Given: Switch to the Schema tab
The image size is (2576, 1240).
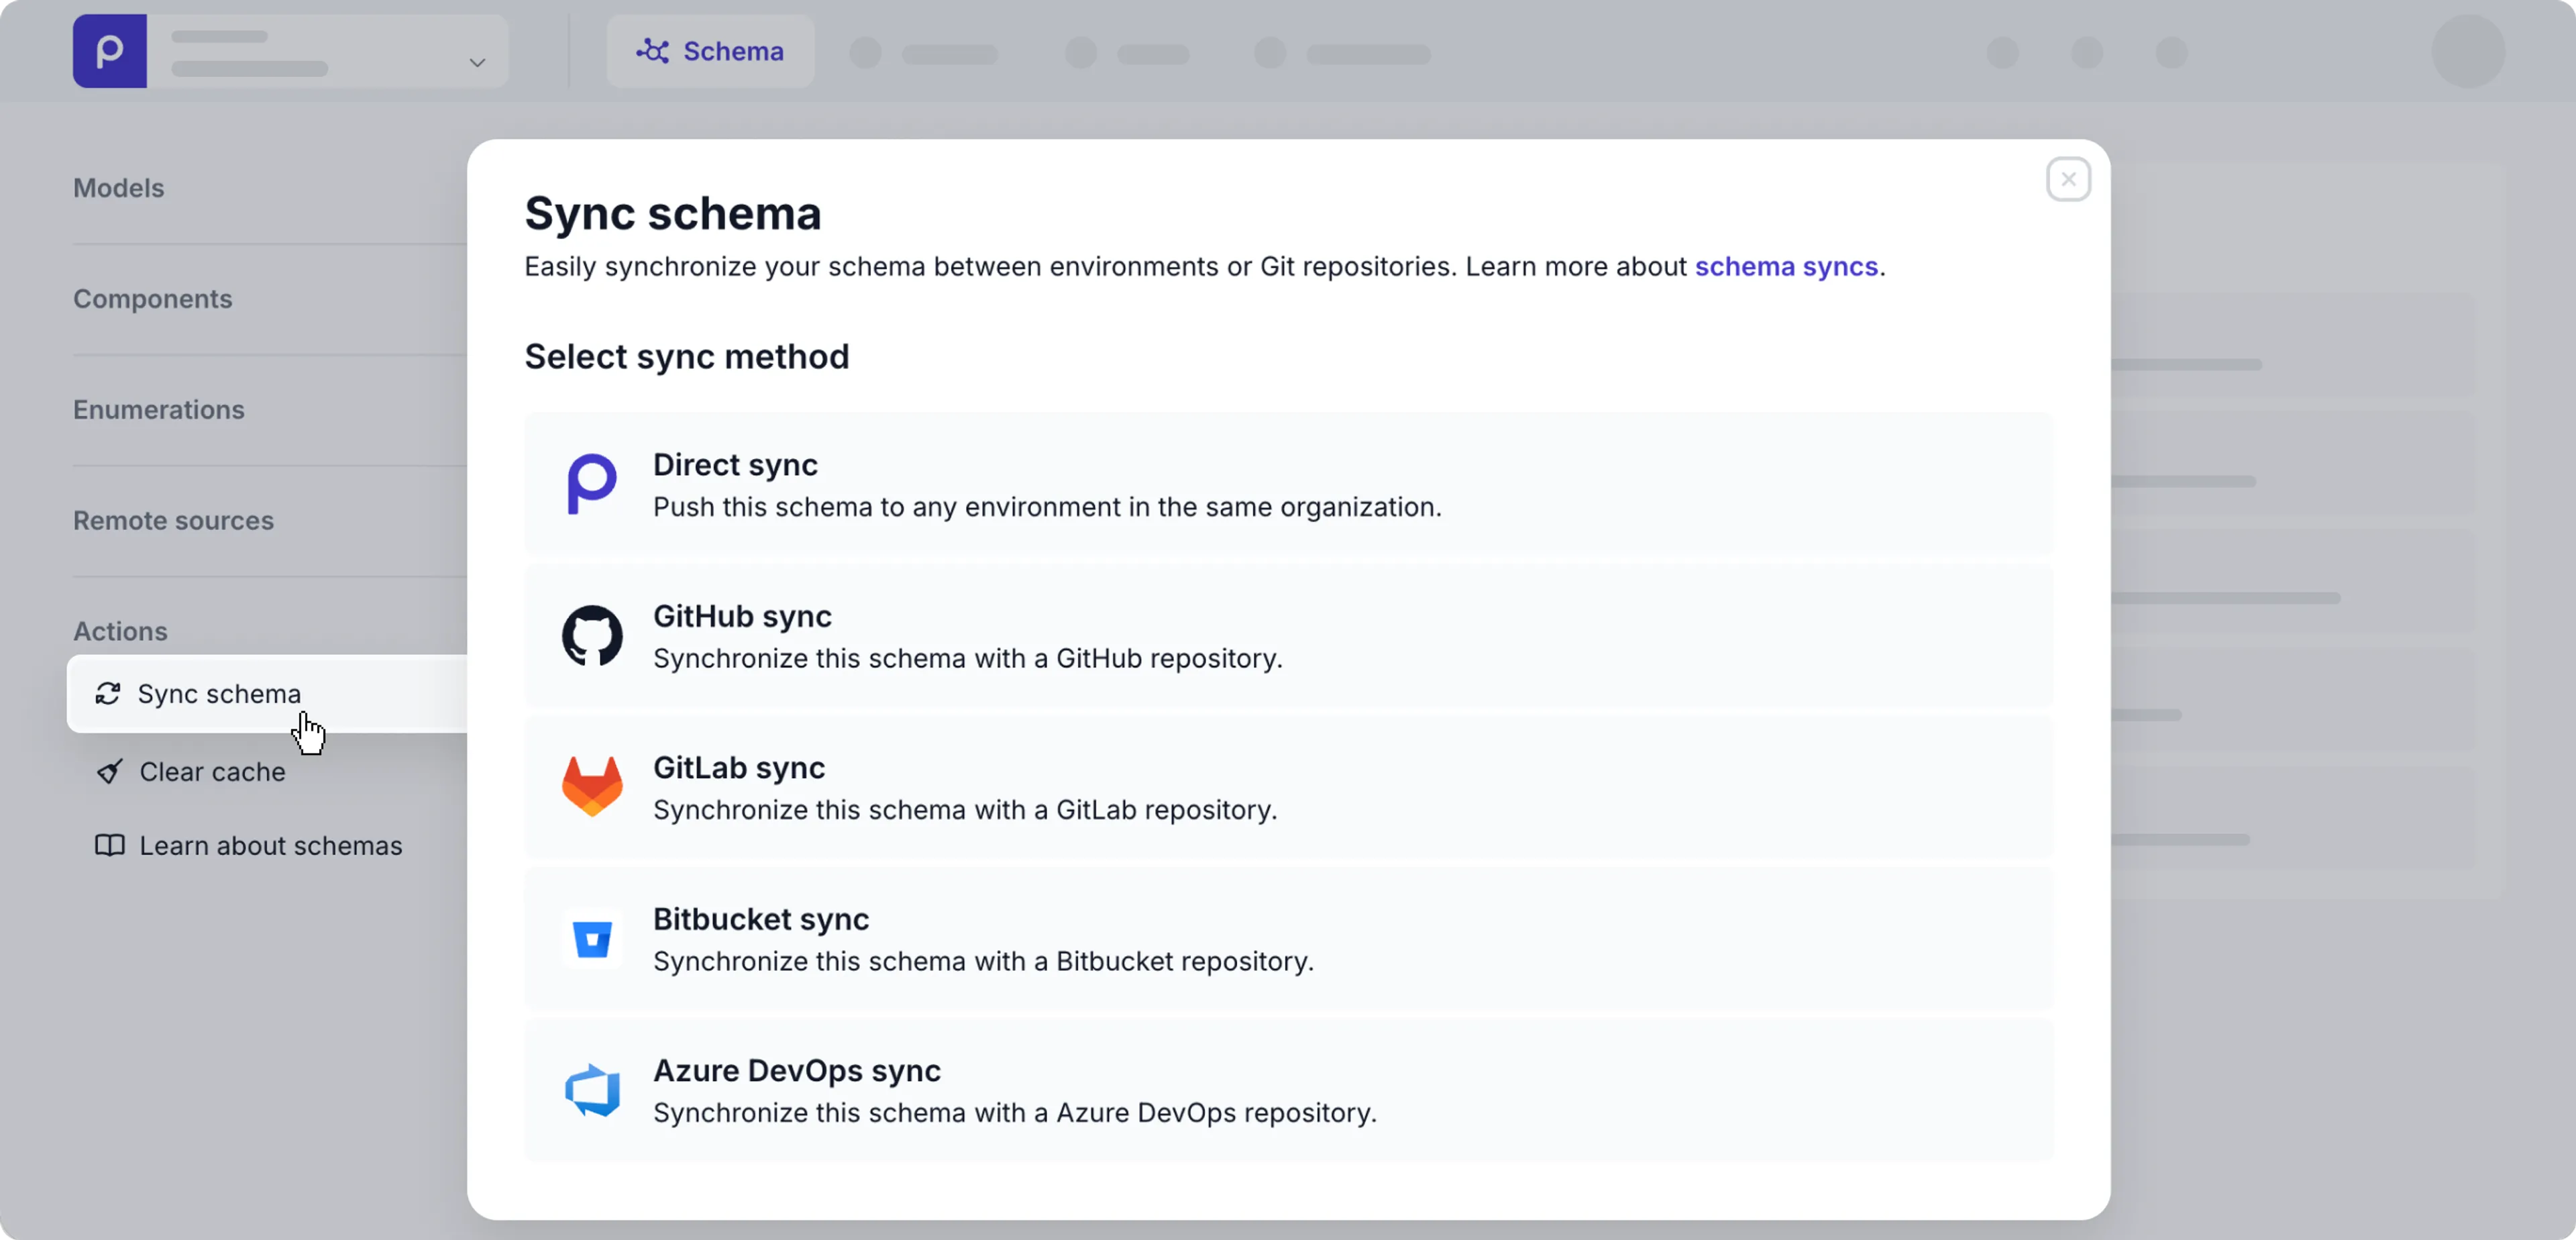Looking at the screenshot, I should tap(709, 50).
